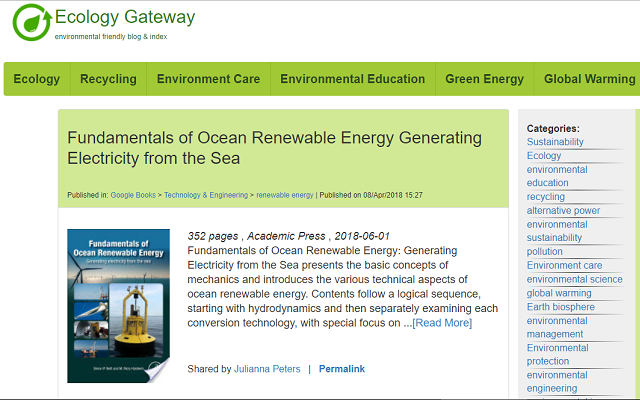The image size is (640, 400).
Task: Choose the environmental science category
Action: [575, 279]
